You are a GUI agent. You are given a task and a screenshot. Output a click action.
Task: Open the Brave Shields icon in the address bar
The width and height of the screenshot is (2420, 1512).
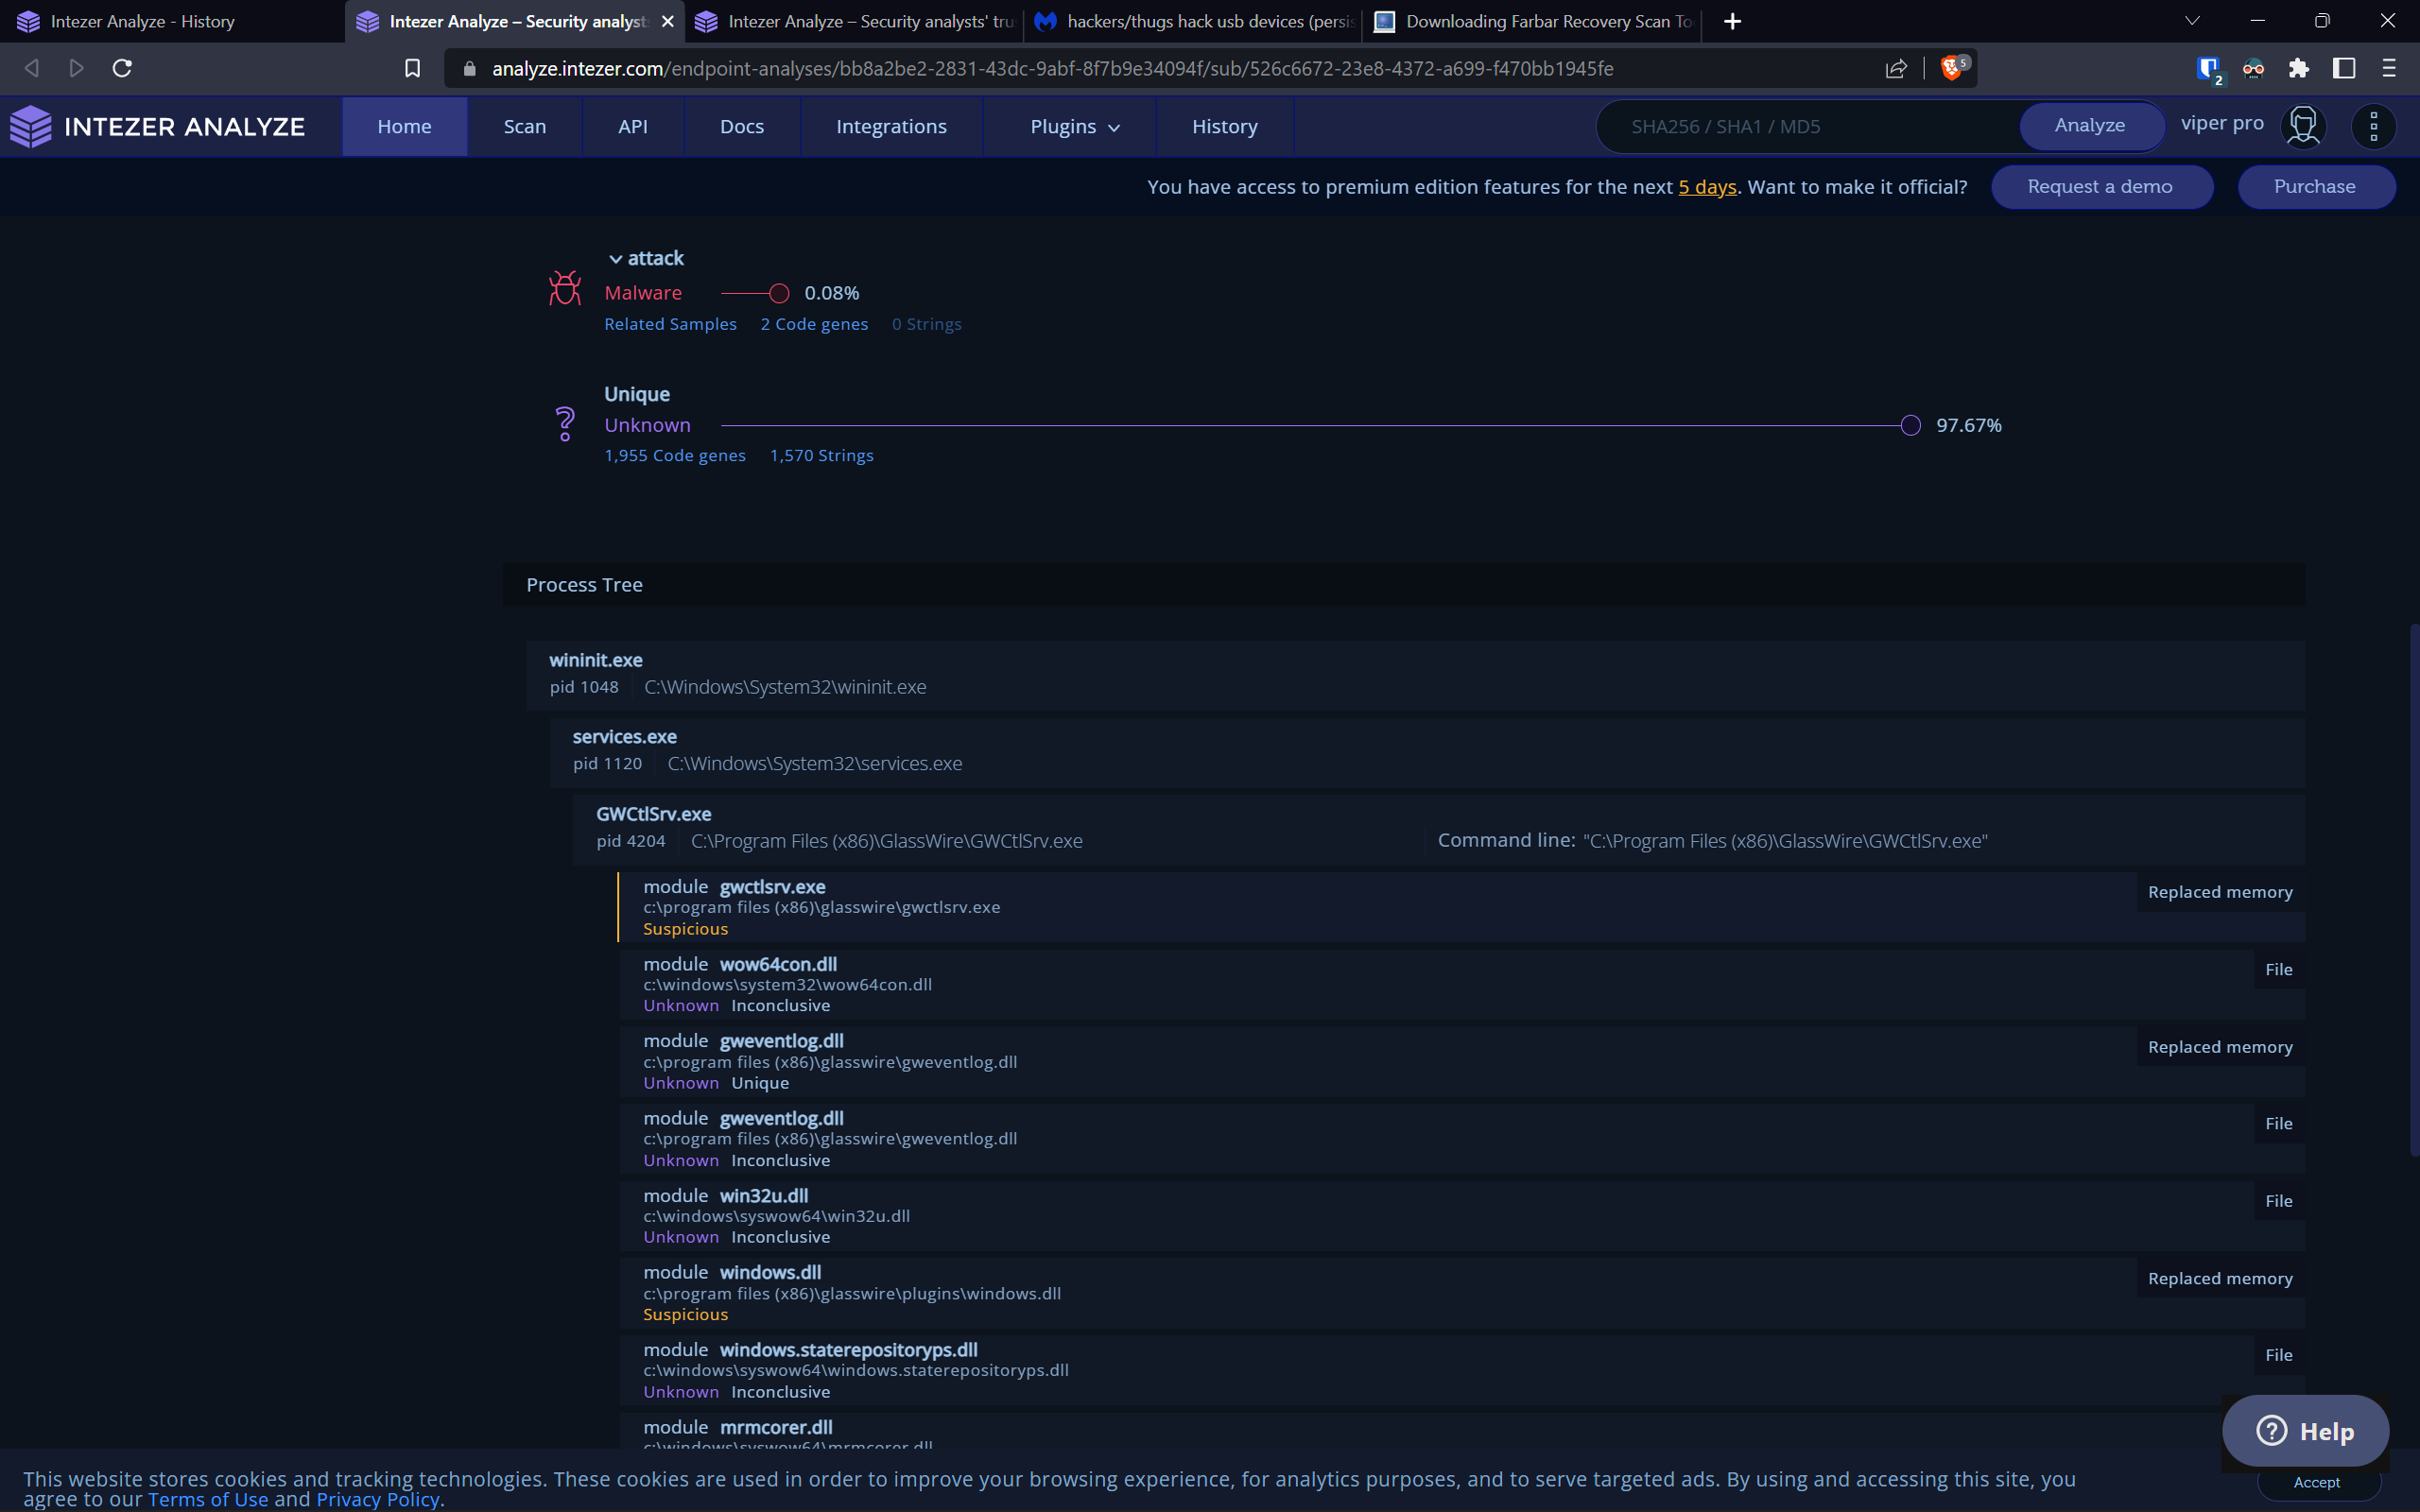1953,68
